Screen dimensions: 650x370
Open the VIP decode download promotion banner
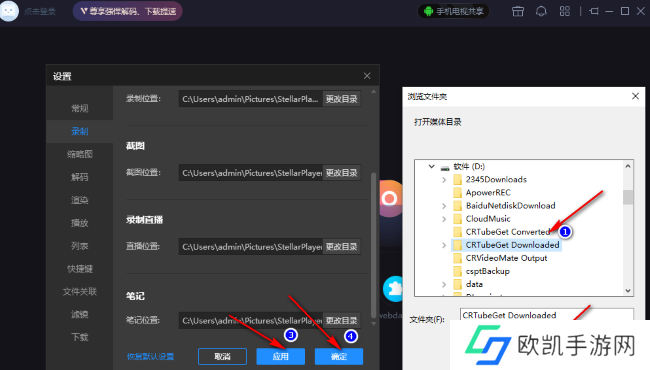point(128,11)
